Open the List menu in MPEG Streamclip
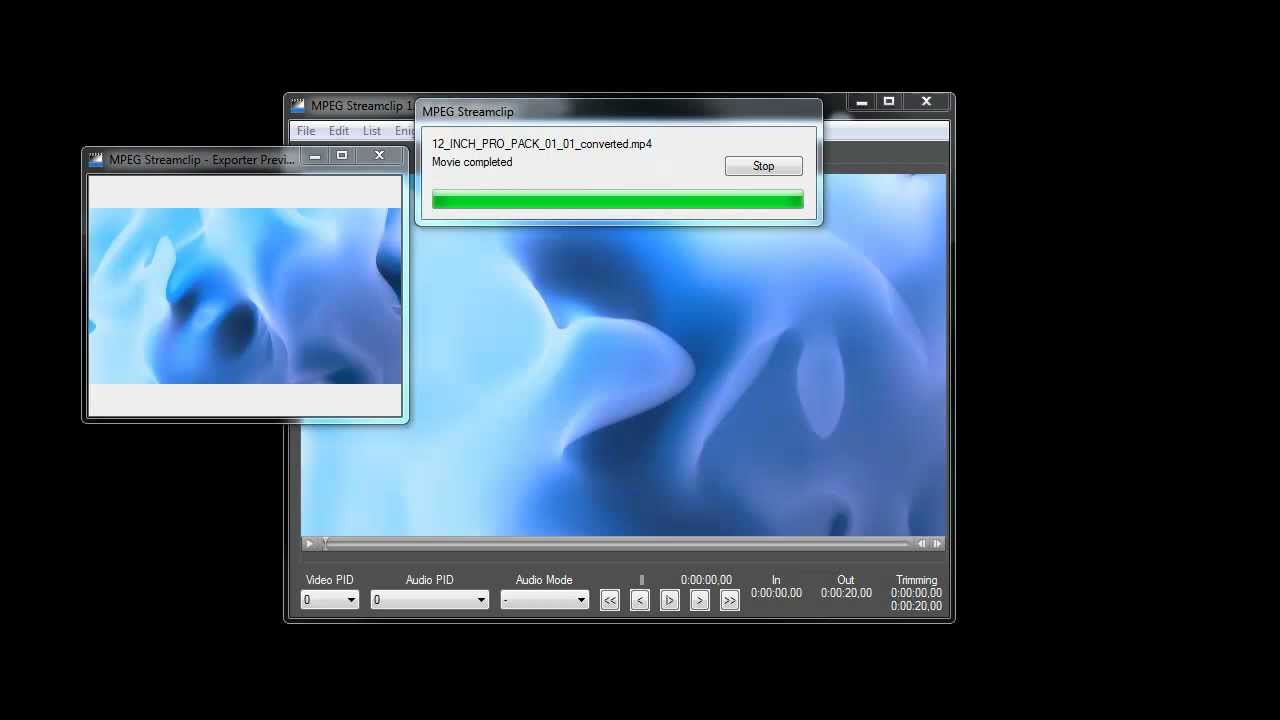The width and height of the screenshot is (1280, 720). pyautogui.click(x=372, y=131)
